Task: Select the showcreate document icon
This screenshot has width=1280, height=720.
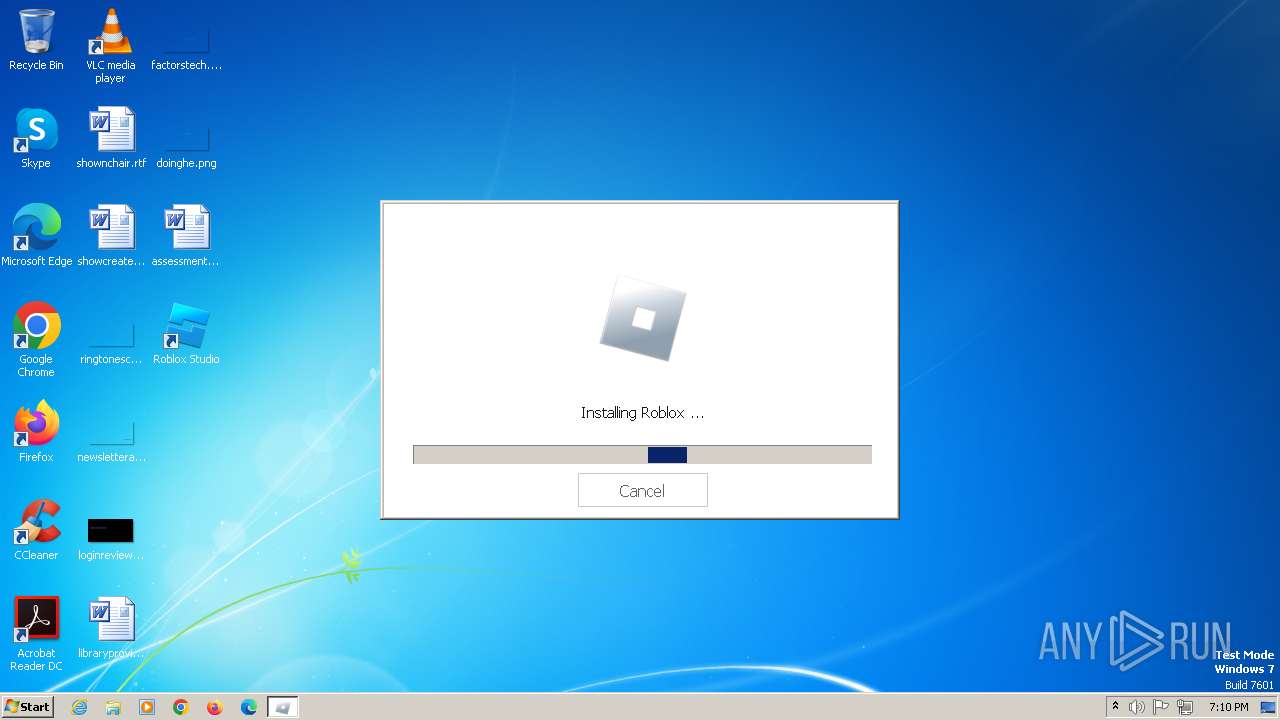Action: click(111, 236)
